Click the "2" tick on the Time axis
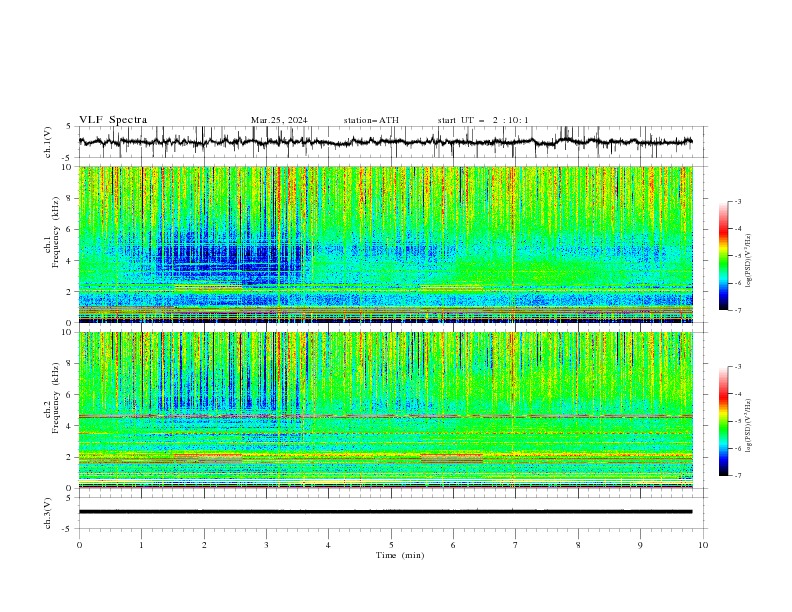Screen dimensions: 792x612 pyautogui.click(x=204, y=545)
